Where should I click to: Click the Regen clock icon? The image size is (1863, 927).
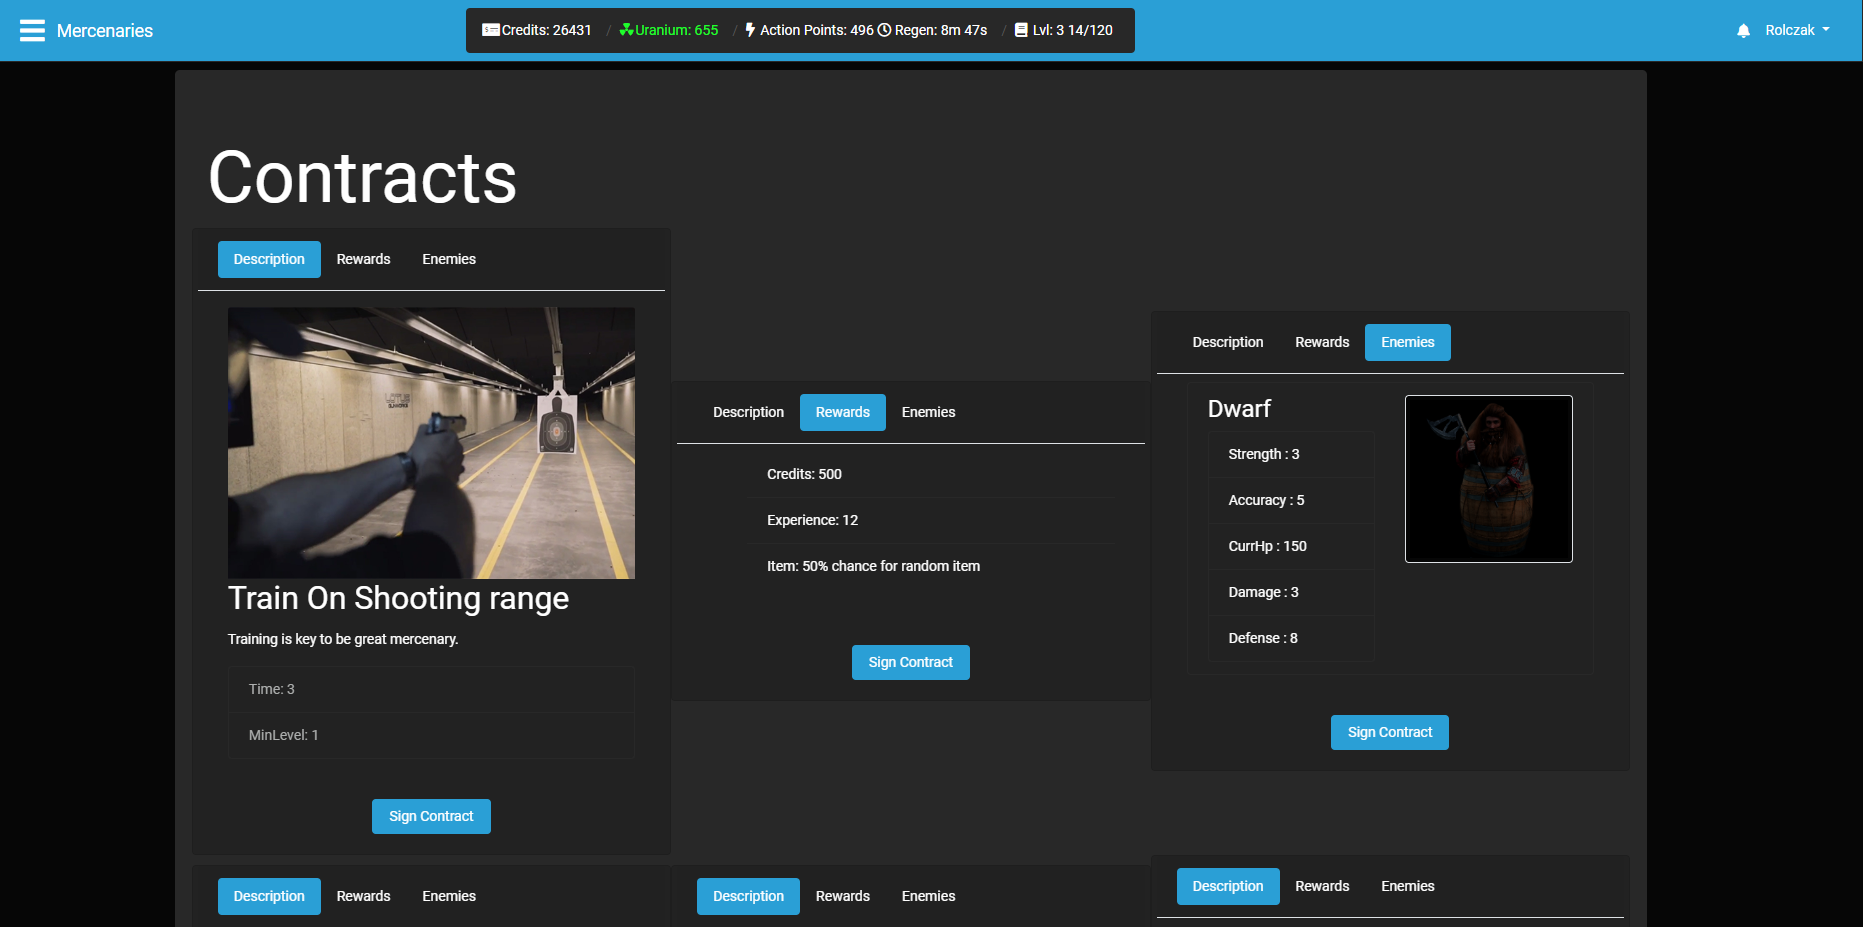pos(882,30)
